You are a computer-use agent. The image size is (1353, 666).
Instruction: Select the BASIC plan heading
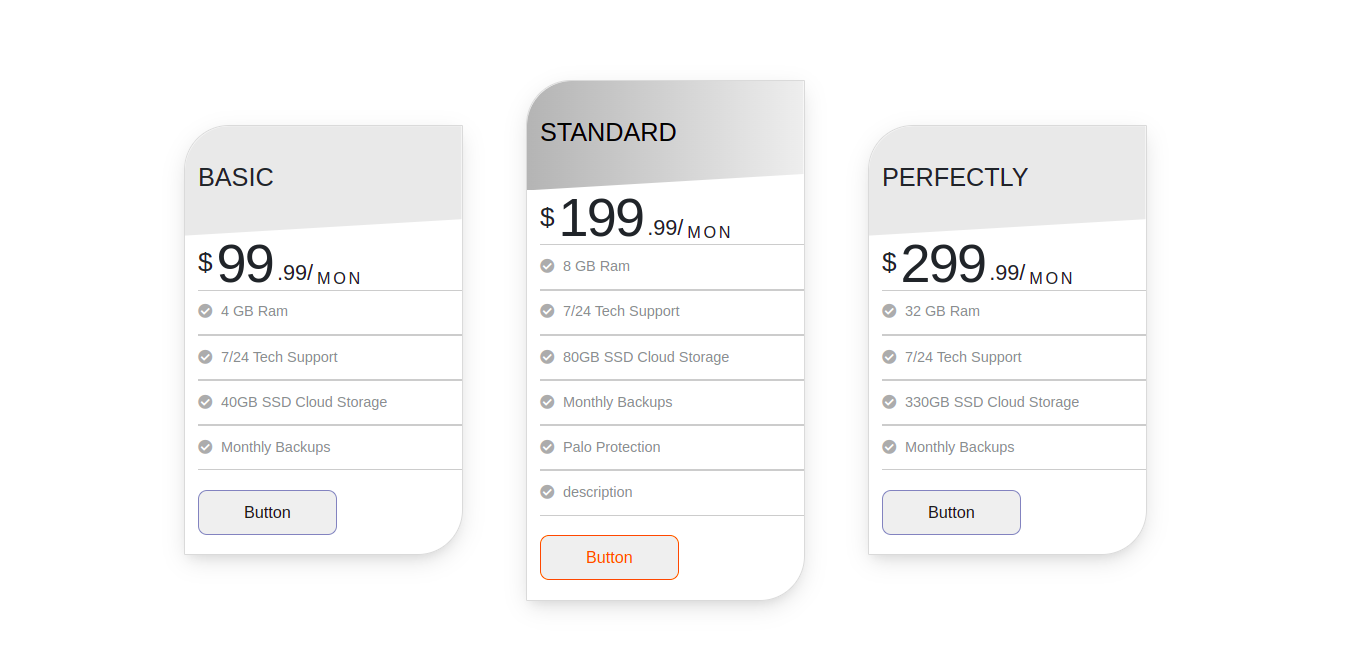[x=236, y=177]
